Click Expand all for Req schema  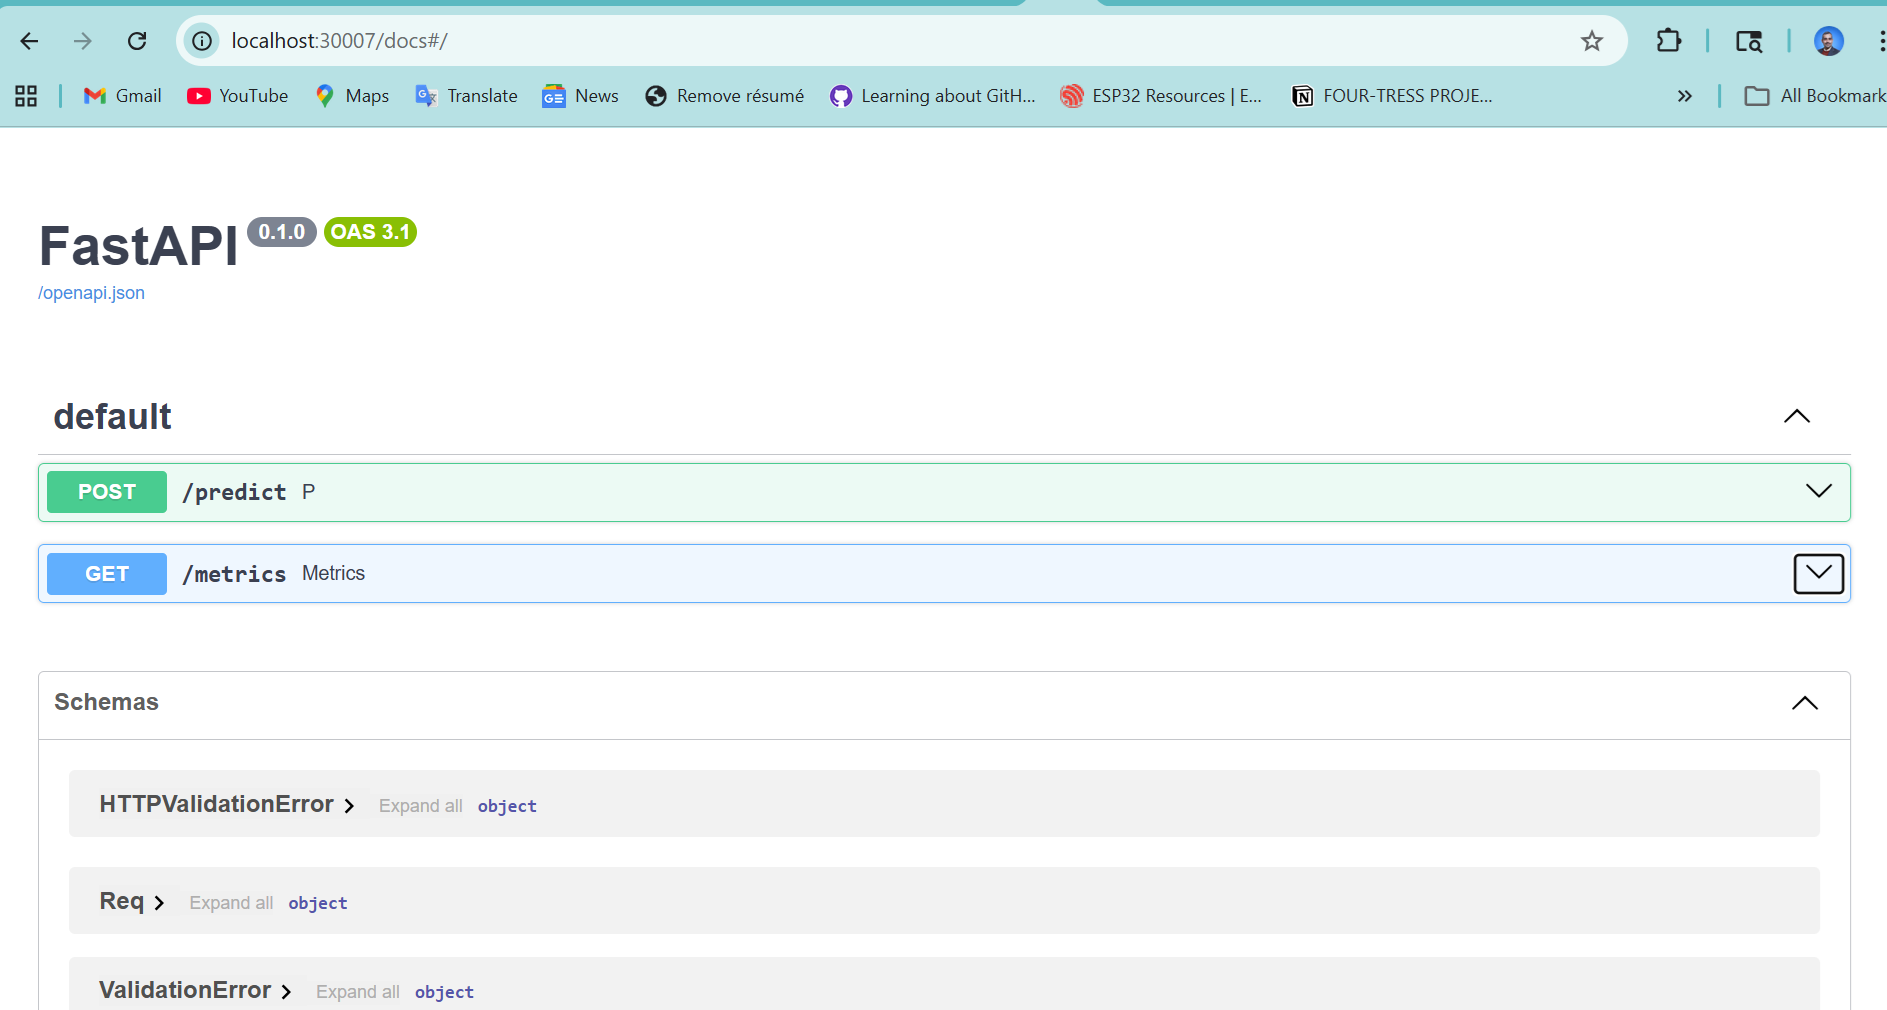pyautogui.click(x=231, y=903)
